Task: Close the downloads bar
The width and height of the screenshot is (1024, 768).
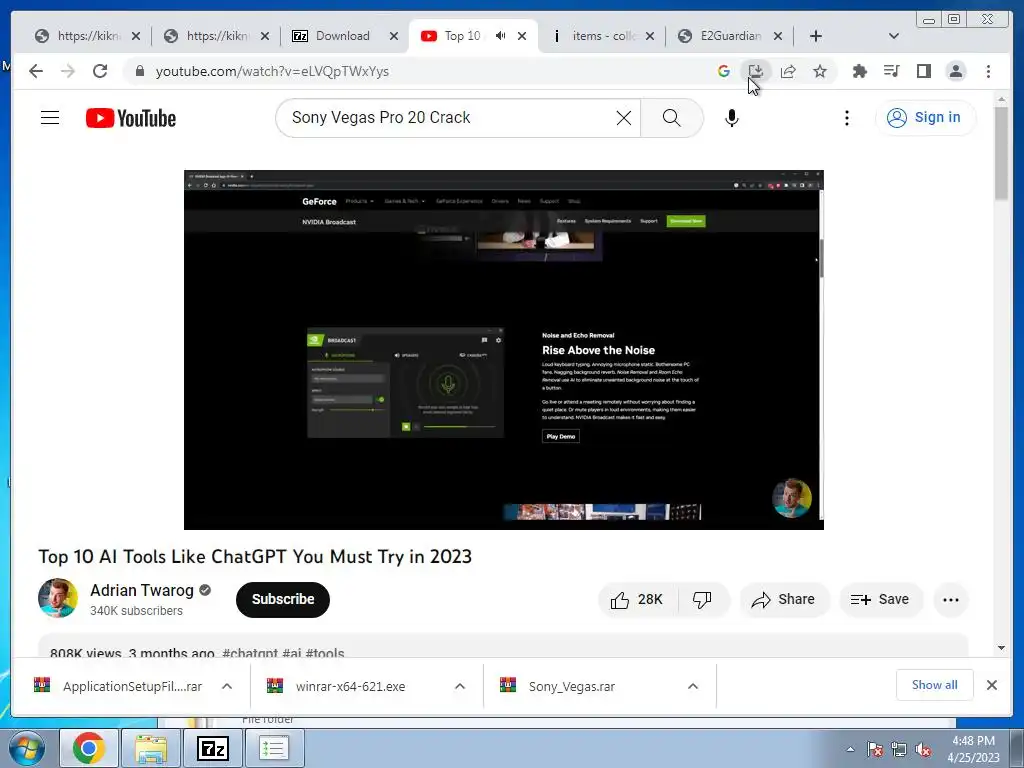Action: [991, 685]
